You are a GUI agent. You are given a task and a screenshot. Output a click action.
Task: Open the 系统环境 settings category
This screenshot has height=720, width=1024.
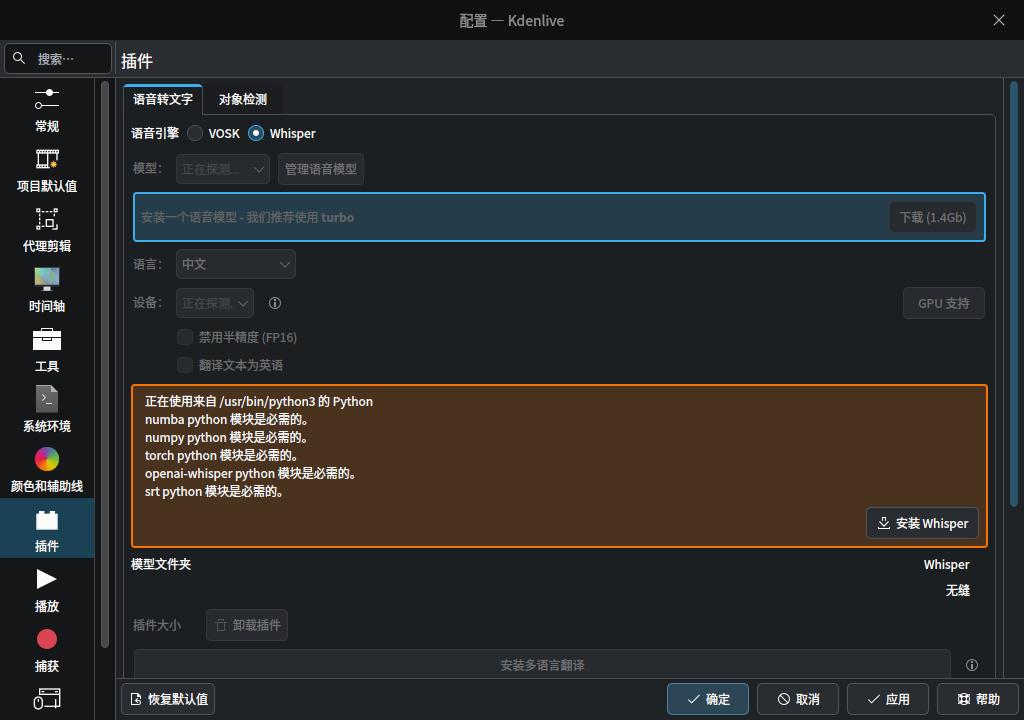click(47, 412)
